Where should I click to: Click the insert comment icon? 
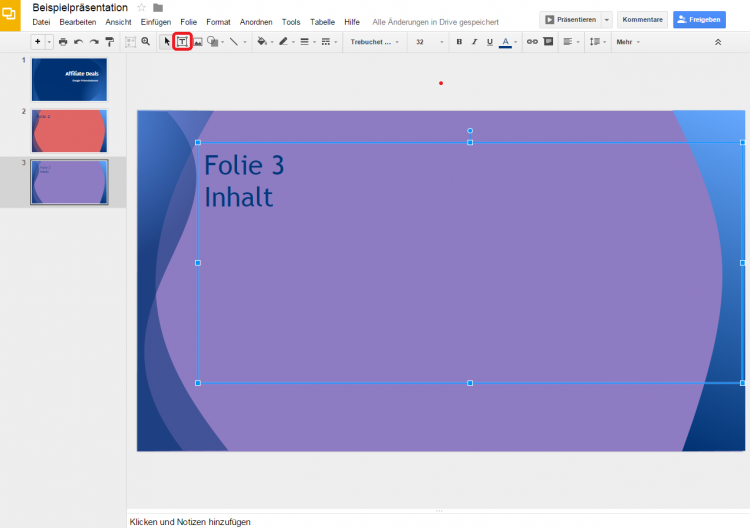548,42
